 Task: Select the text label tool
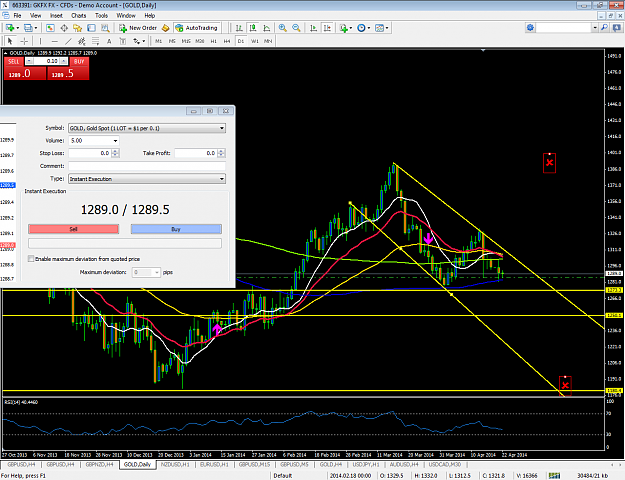[123, 41]
